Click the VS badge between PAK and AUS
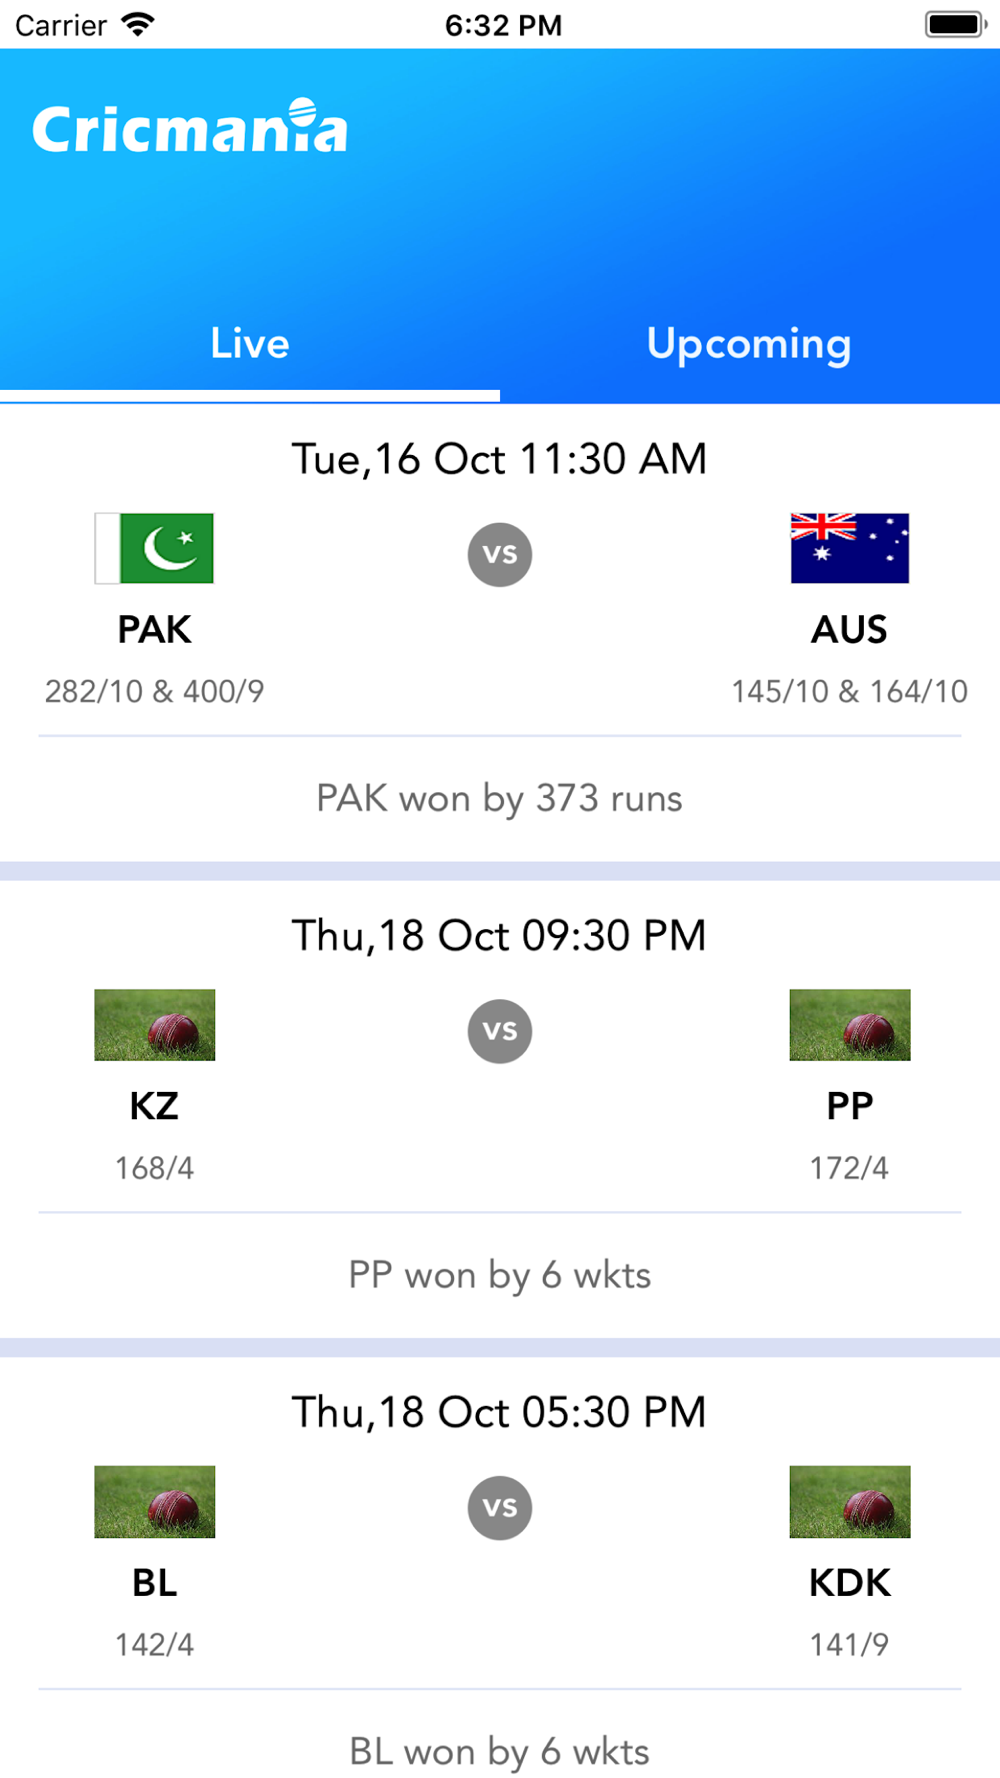 tap(500, 554)
